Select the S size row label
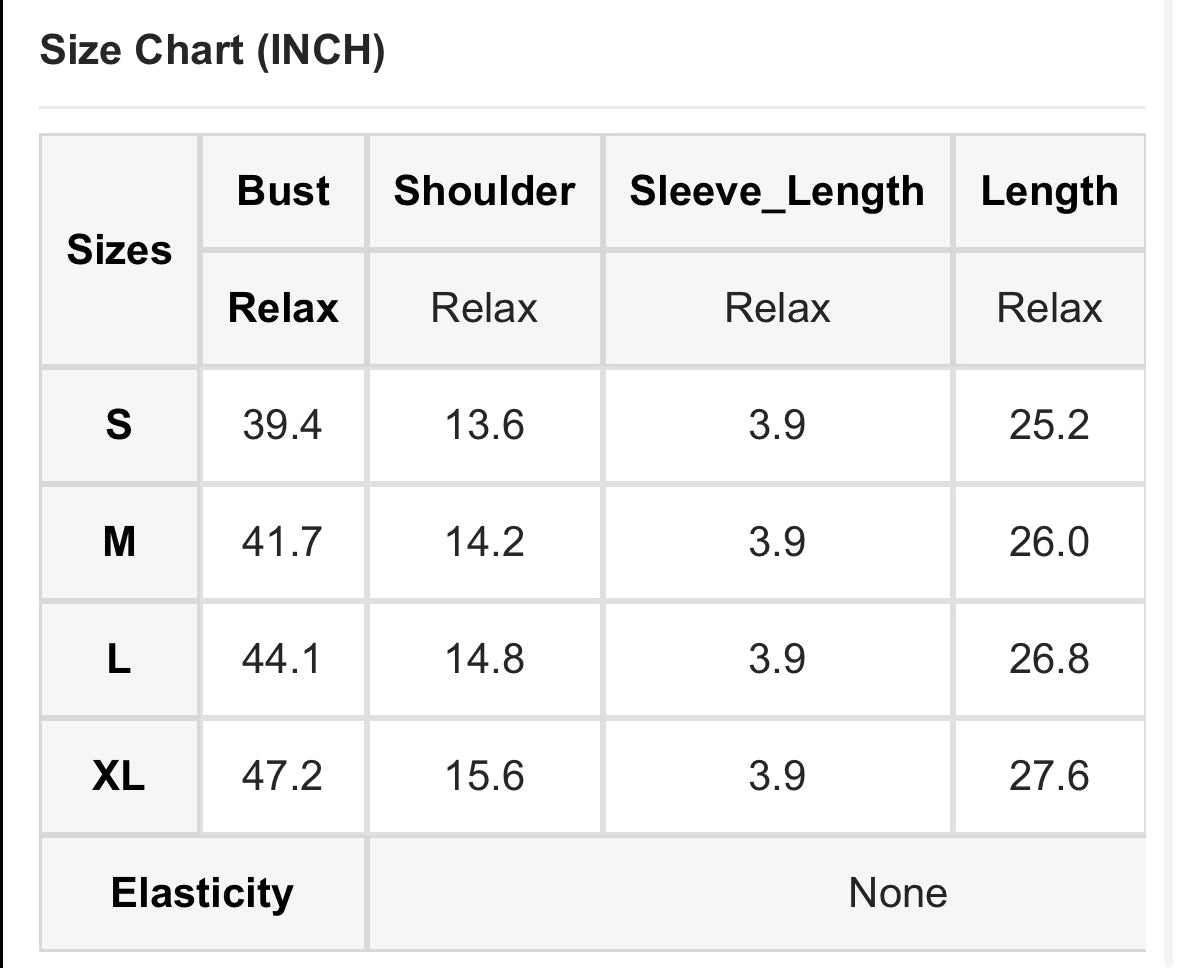This screenshot has height=968, width=1179. tap(120, 425)
